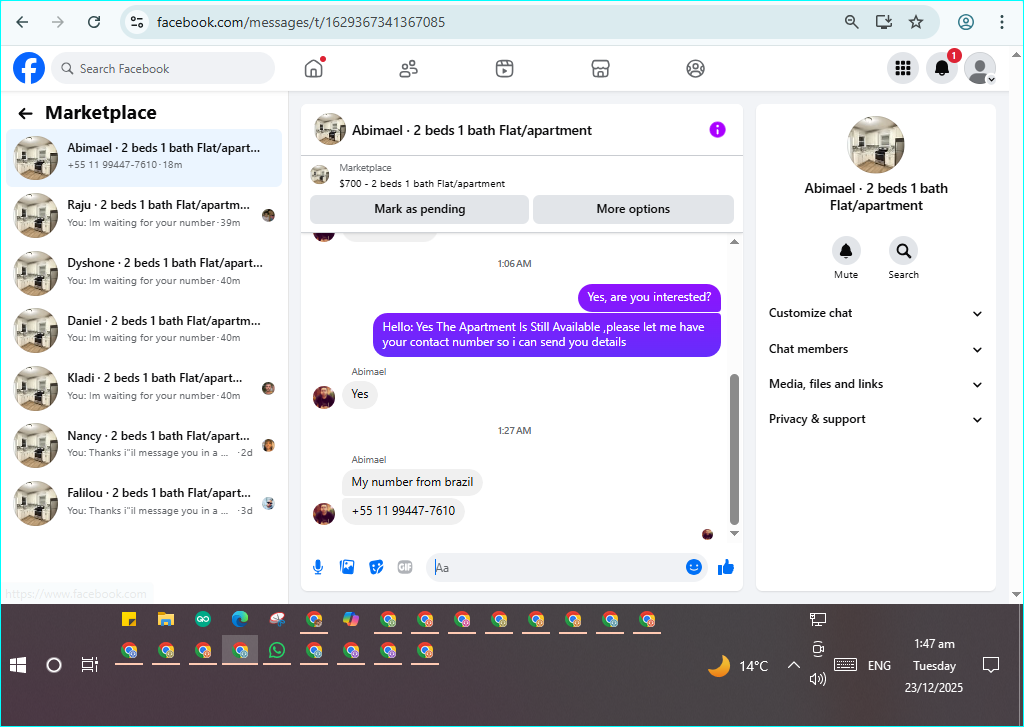Click the "Yes, are you interested?" message
Image resolution: width=1024 pixels, height=727 pixels.
[649, 297]
